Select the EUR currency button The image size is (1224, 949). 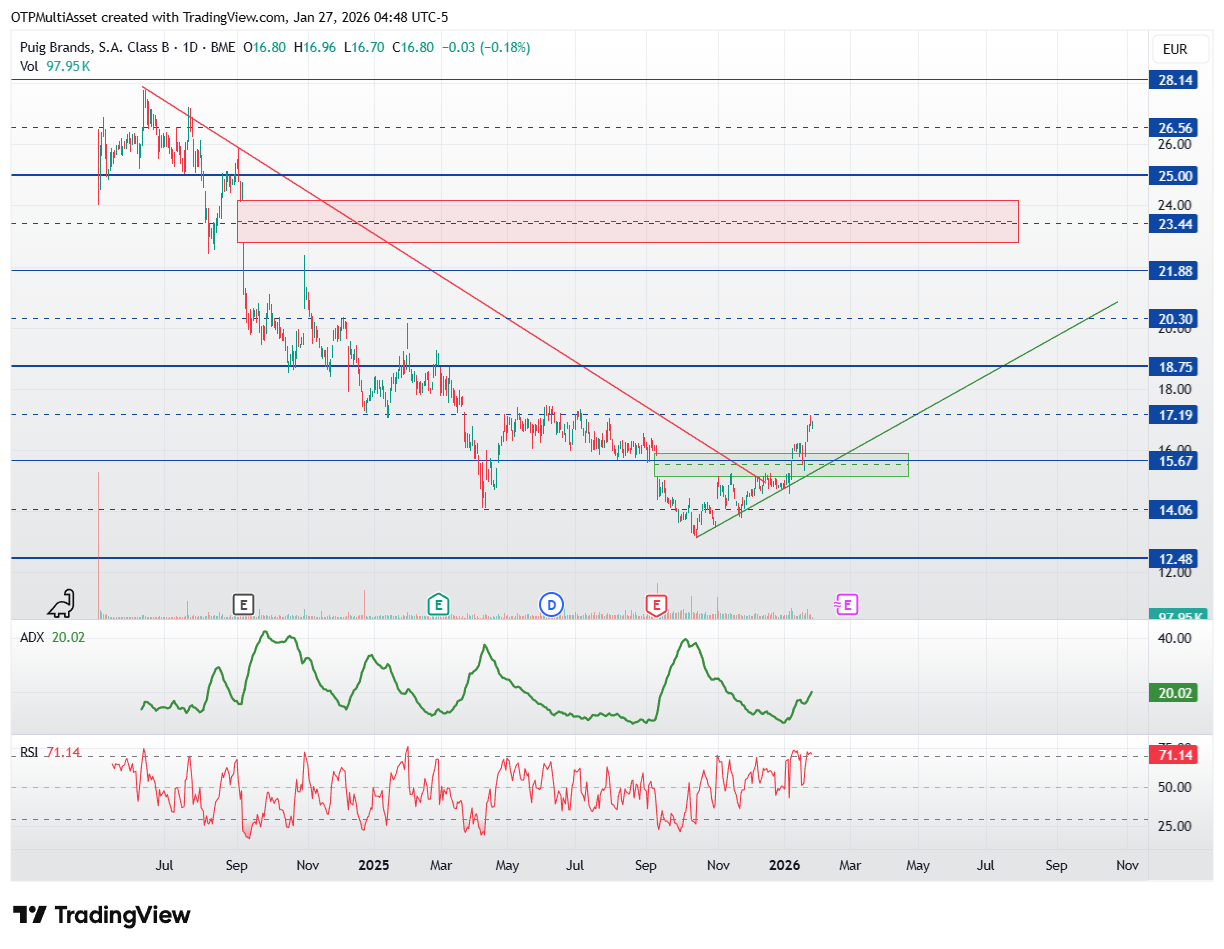pos(1174,49)
